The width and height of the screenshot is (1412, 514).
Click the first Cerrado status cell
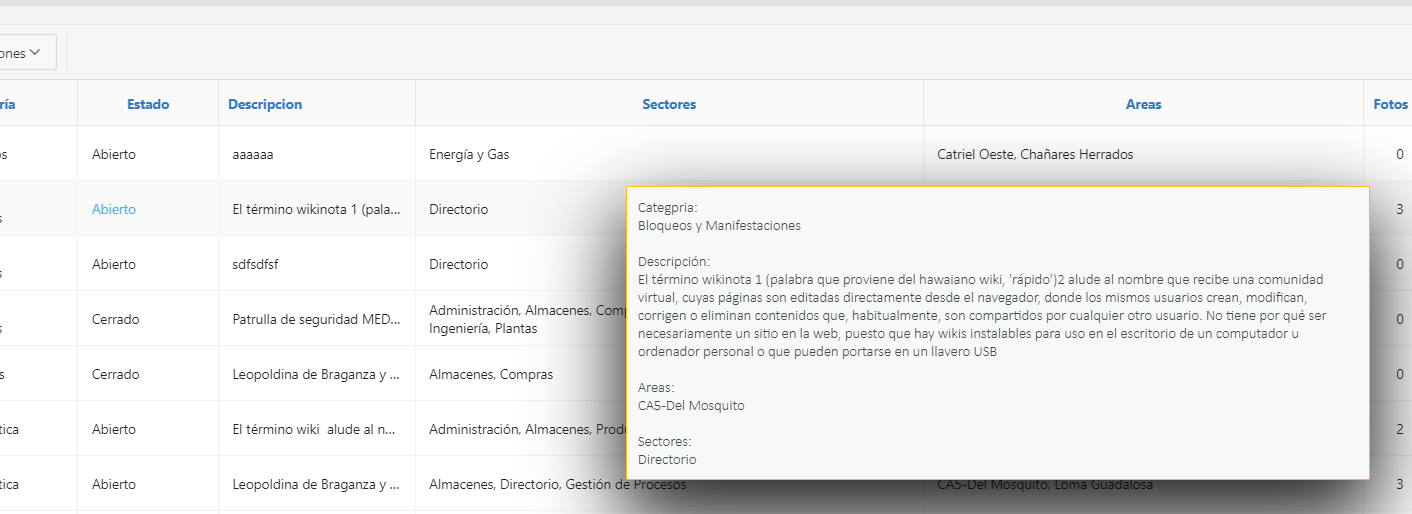click(x=116, y=319)
